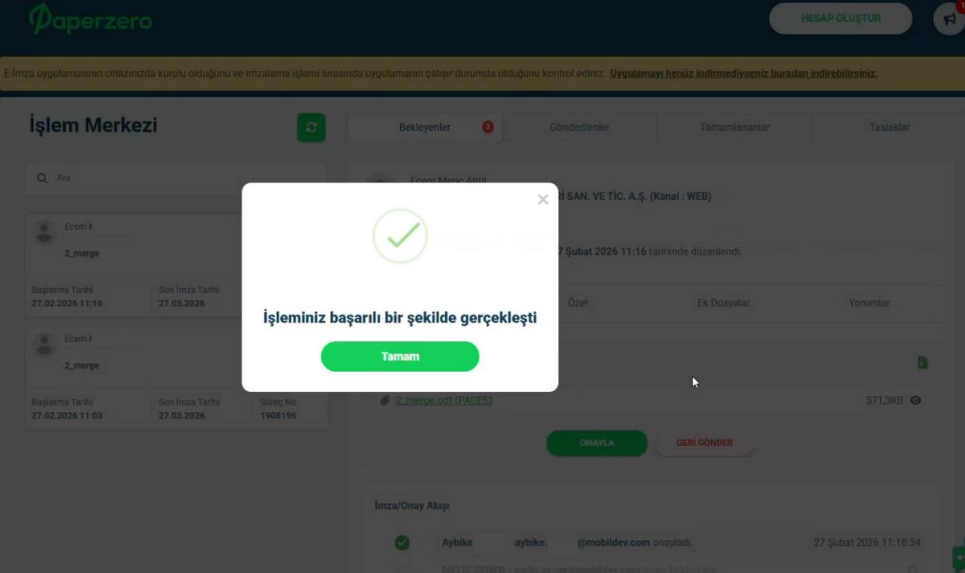The image size is (965, 573).
Task: Click the Paperzero logo
Action: point(90,19)
